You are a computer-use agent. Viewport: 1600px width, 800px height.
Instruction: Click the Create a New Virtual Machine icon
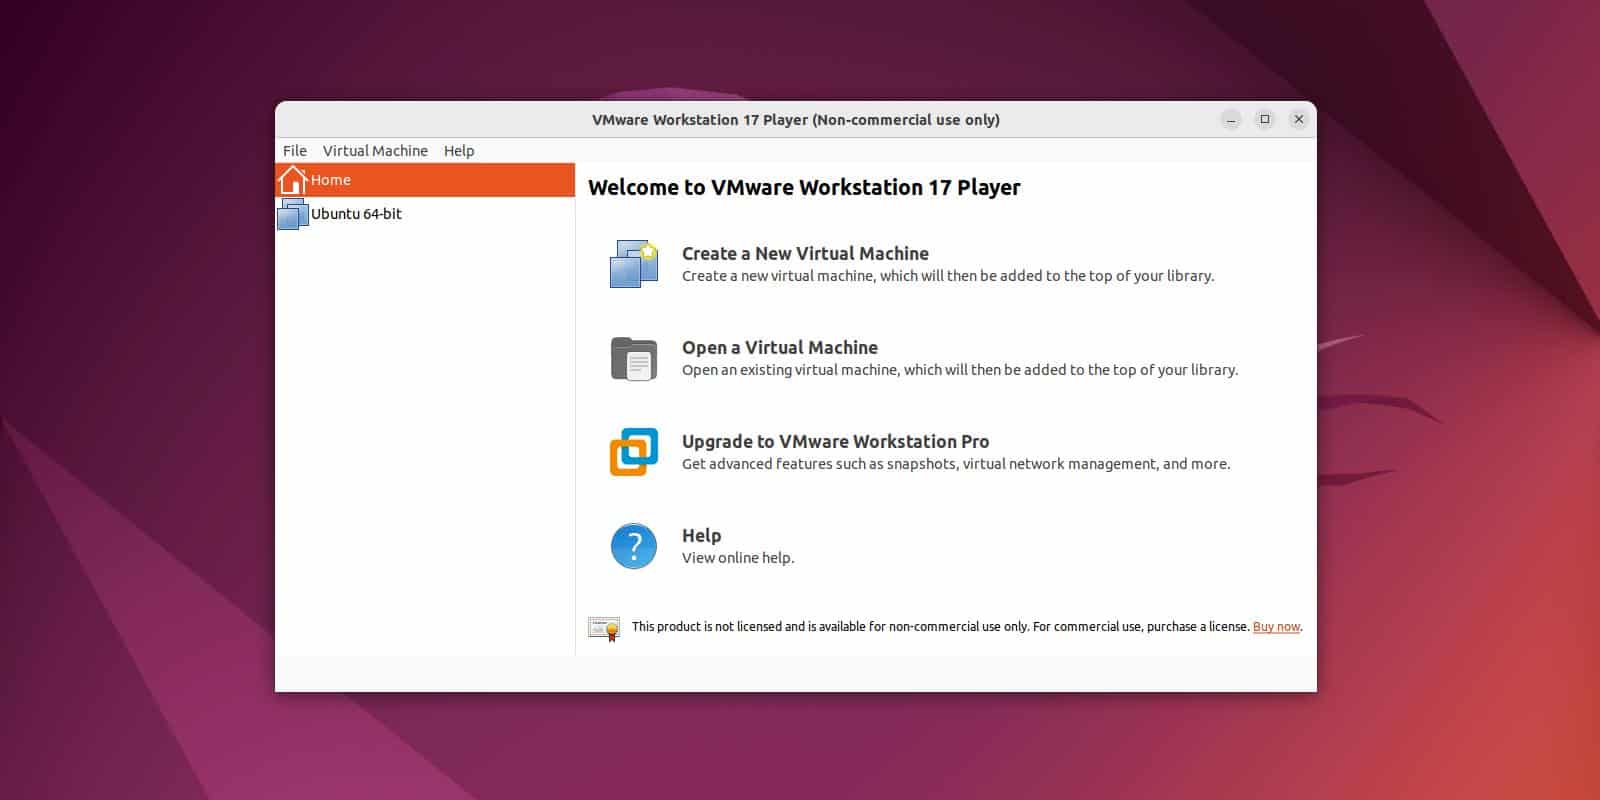(634, 264)
